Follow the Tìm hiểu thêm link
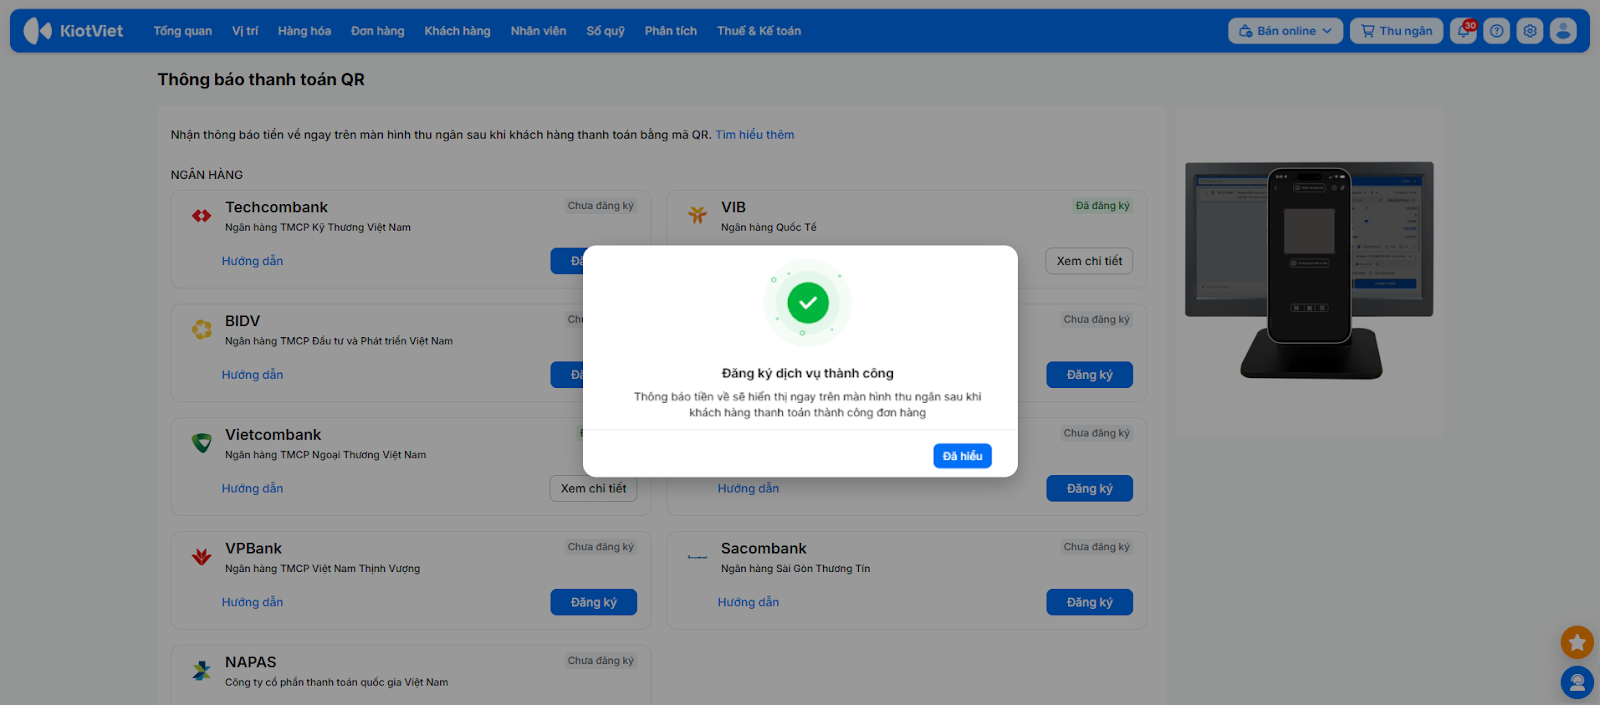1600x705 pixels. pyautogui.click(x=755, y=135)
